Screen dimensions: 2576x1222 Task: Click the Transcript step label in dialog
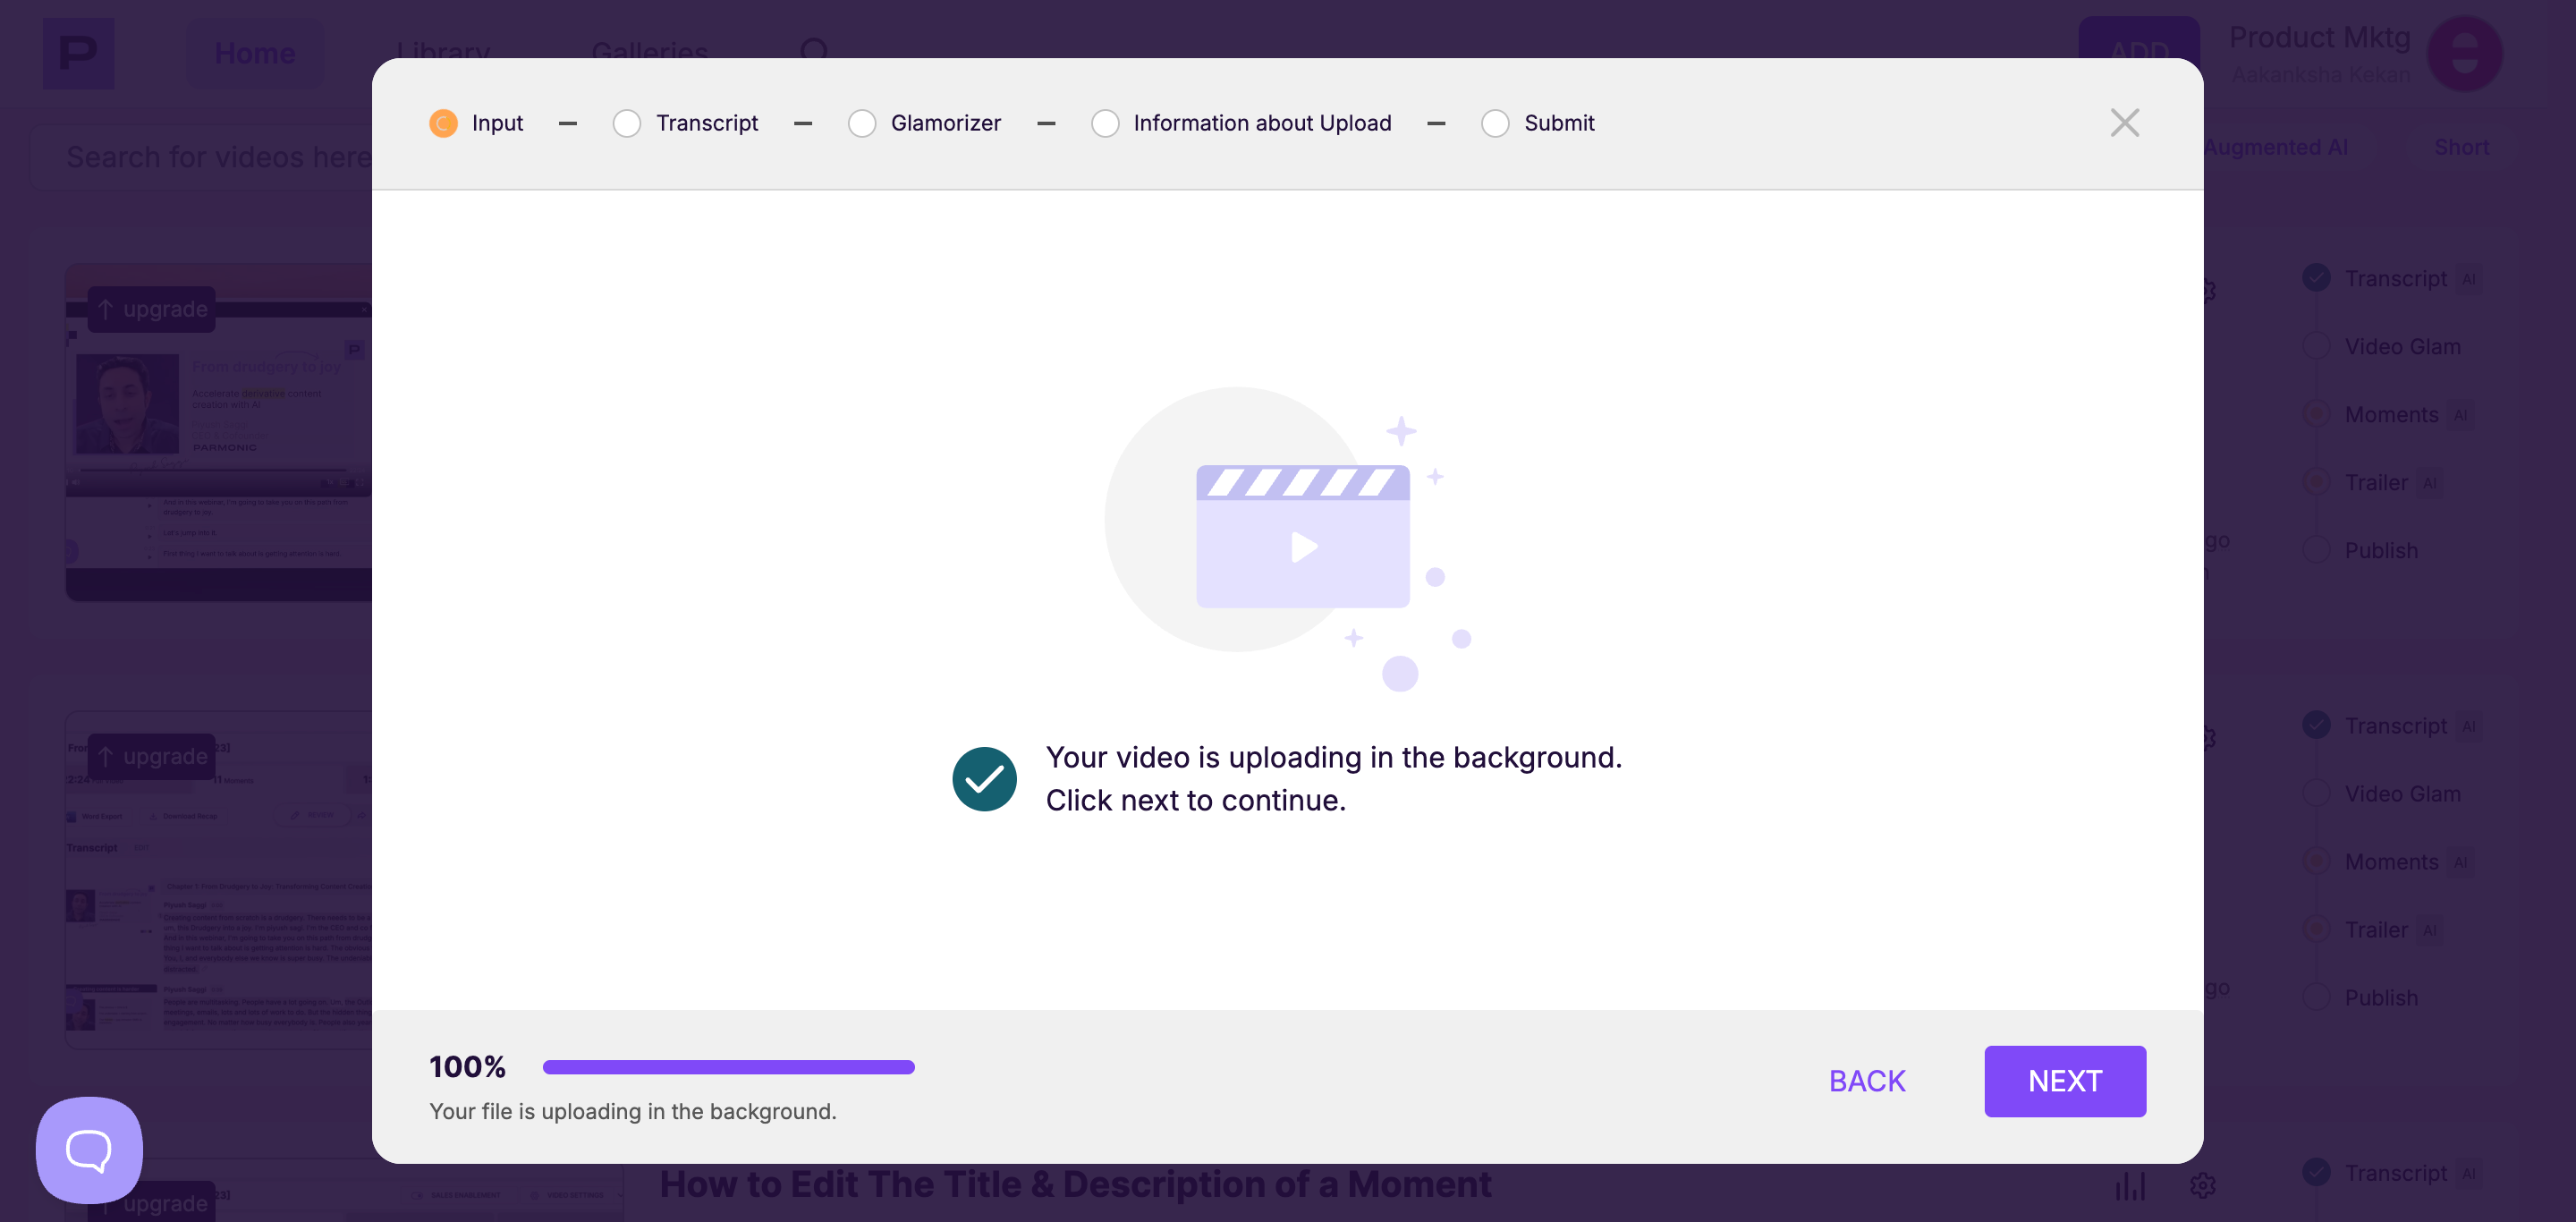tap(707, 123)
